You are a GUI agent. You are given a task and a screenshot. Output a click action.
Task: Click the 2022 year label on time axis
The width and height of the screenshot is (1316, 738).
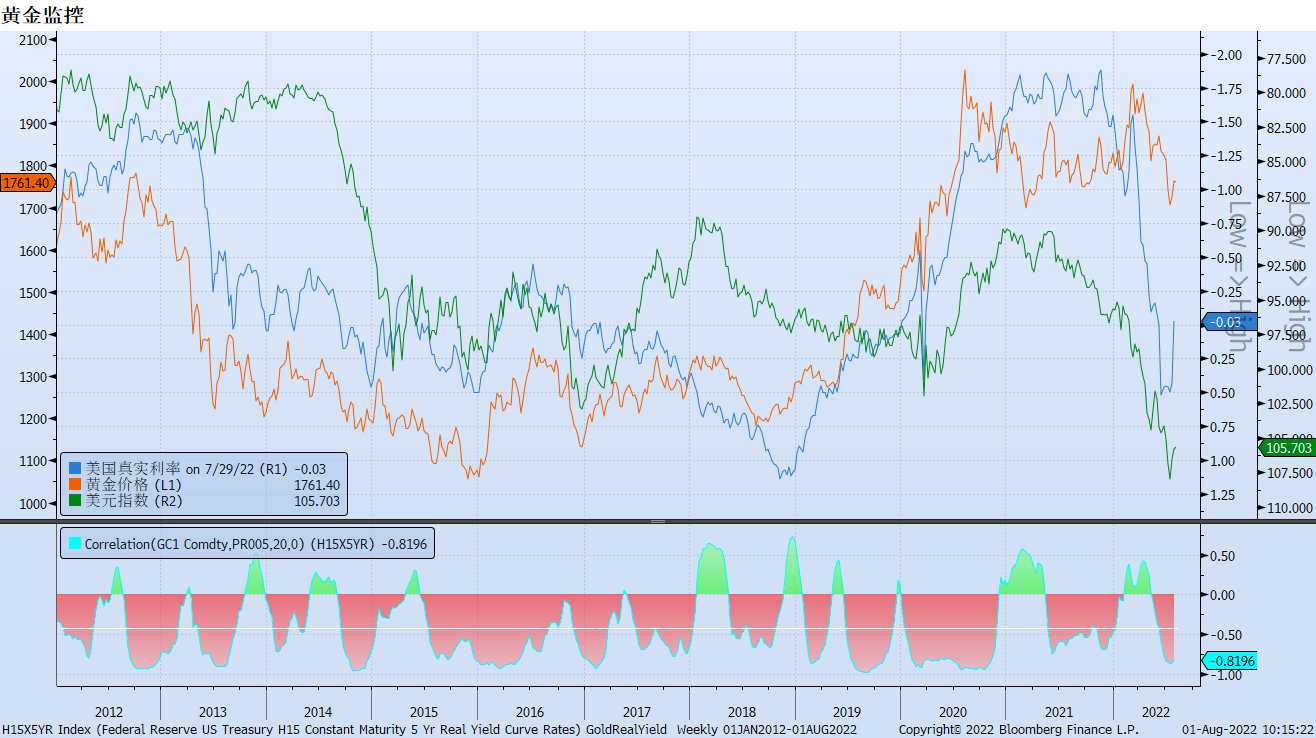tap(1155, 712)
